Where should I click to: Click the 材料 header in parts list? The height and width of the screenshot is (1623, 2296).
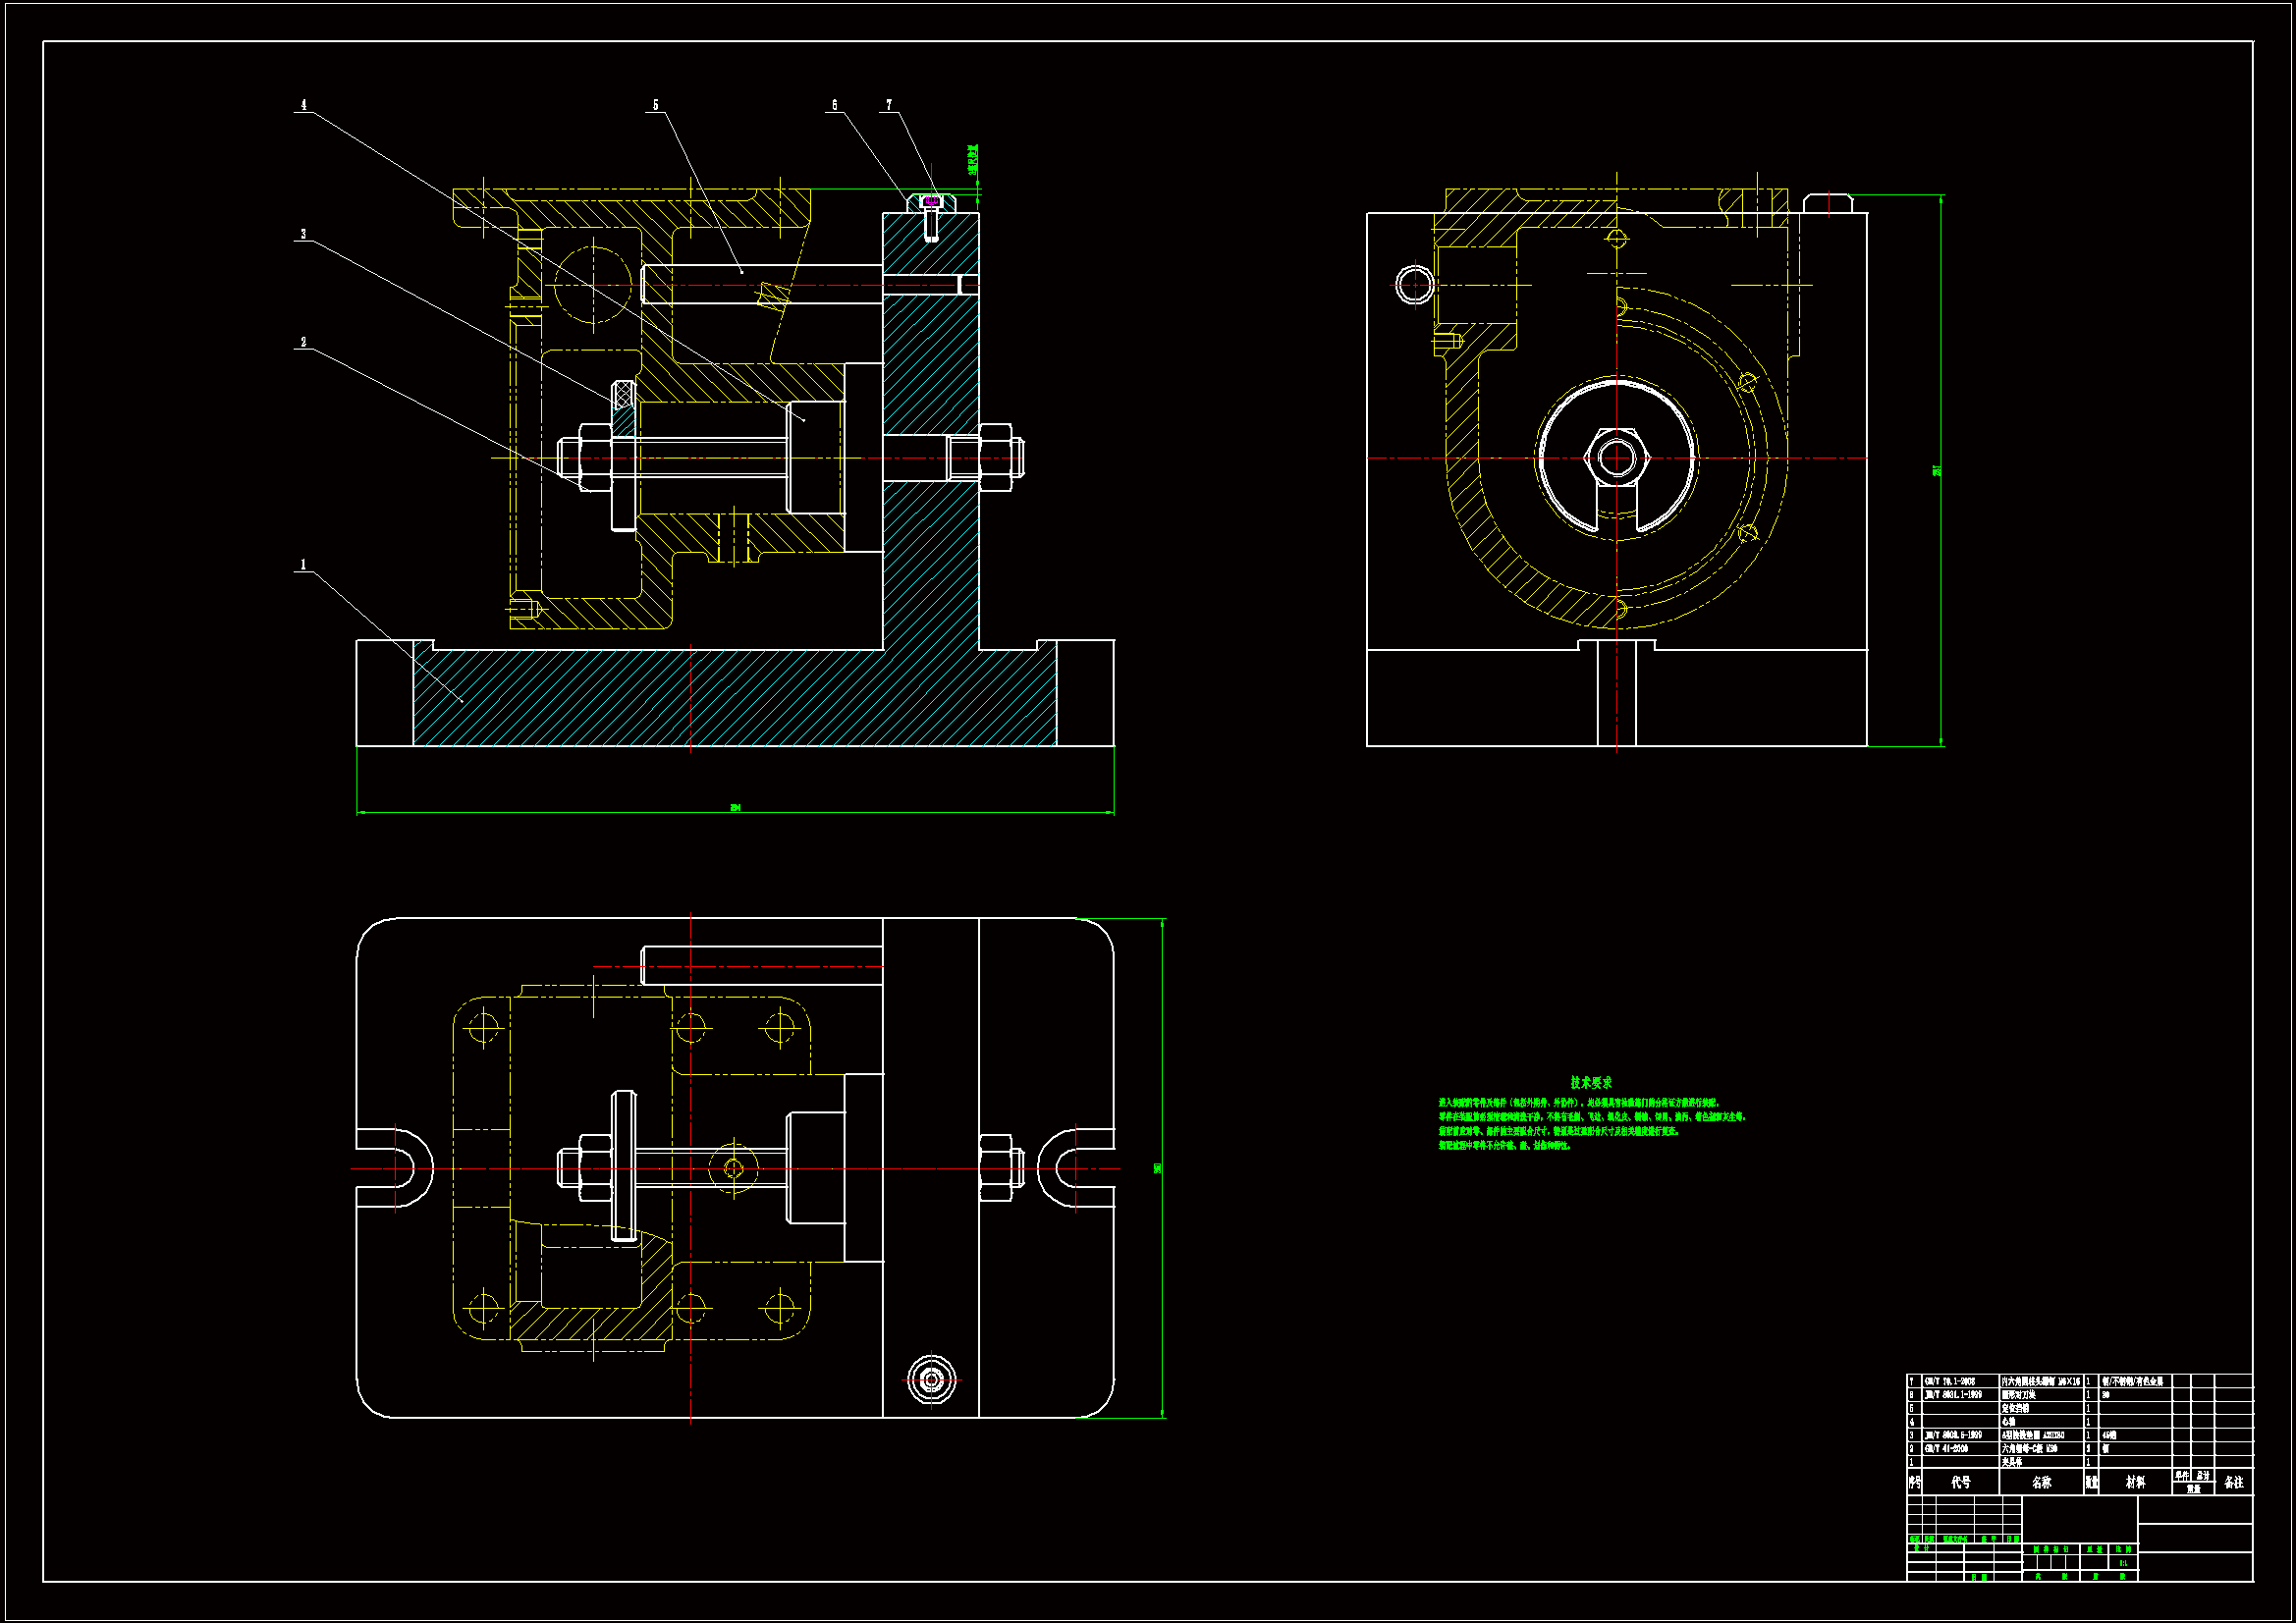[x=2135, y=1483]
